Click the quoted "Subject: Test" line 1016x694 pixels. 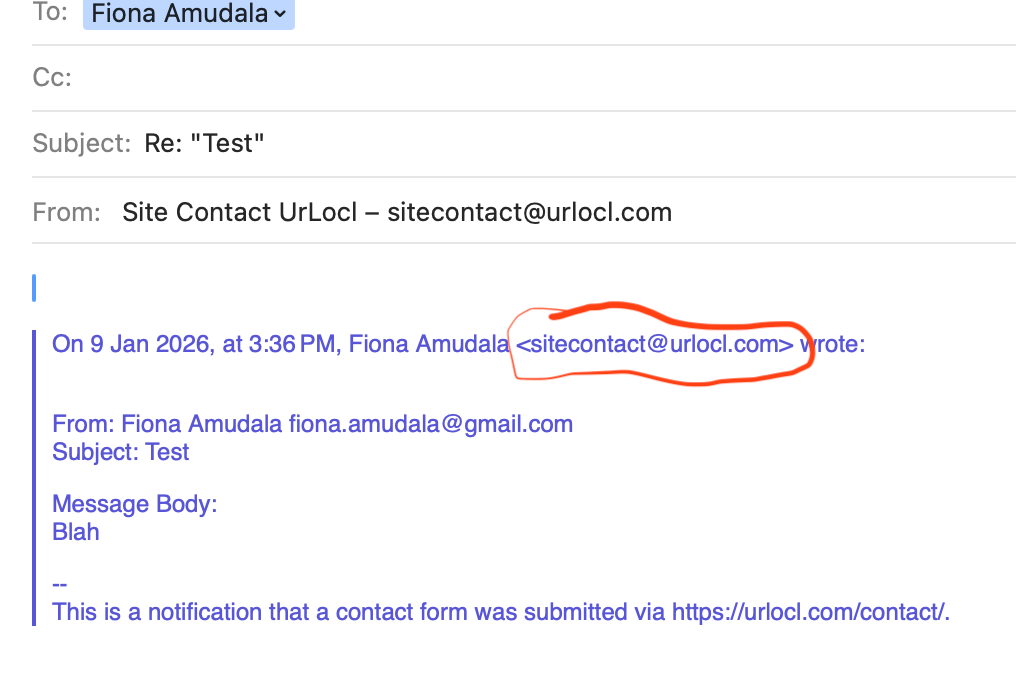pos(120,452)
